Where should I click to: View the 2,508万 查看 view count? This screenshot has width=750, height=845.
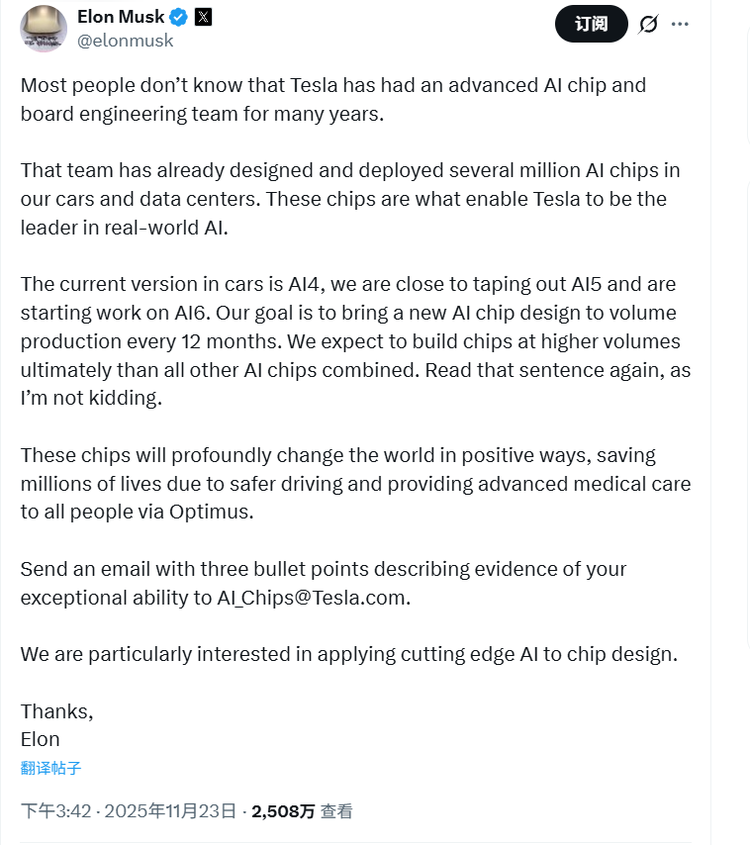[x=302, y=811]
